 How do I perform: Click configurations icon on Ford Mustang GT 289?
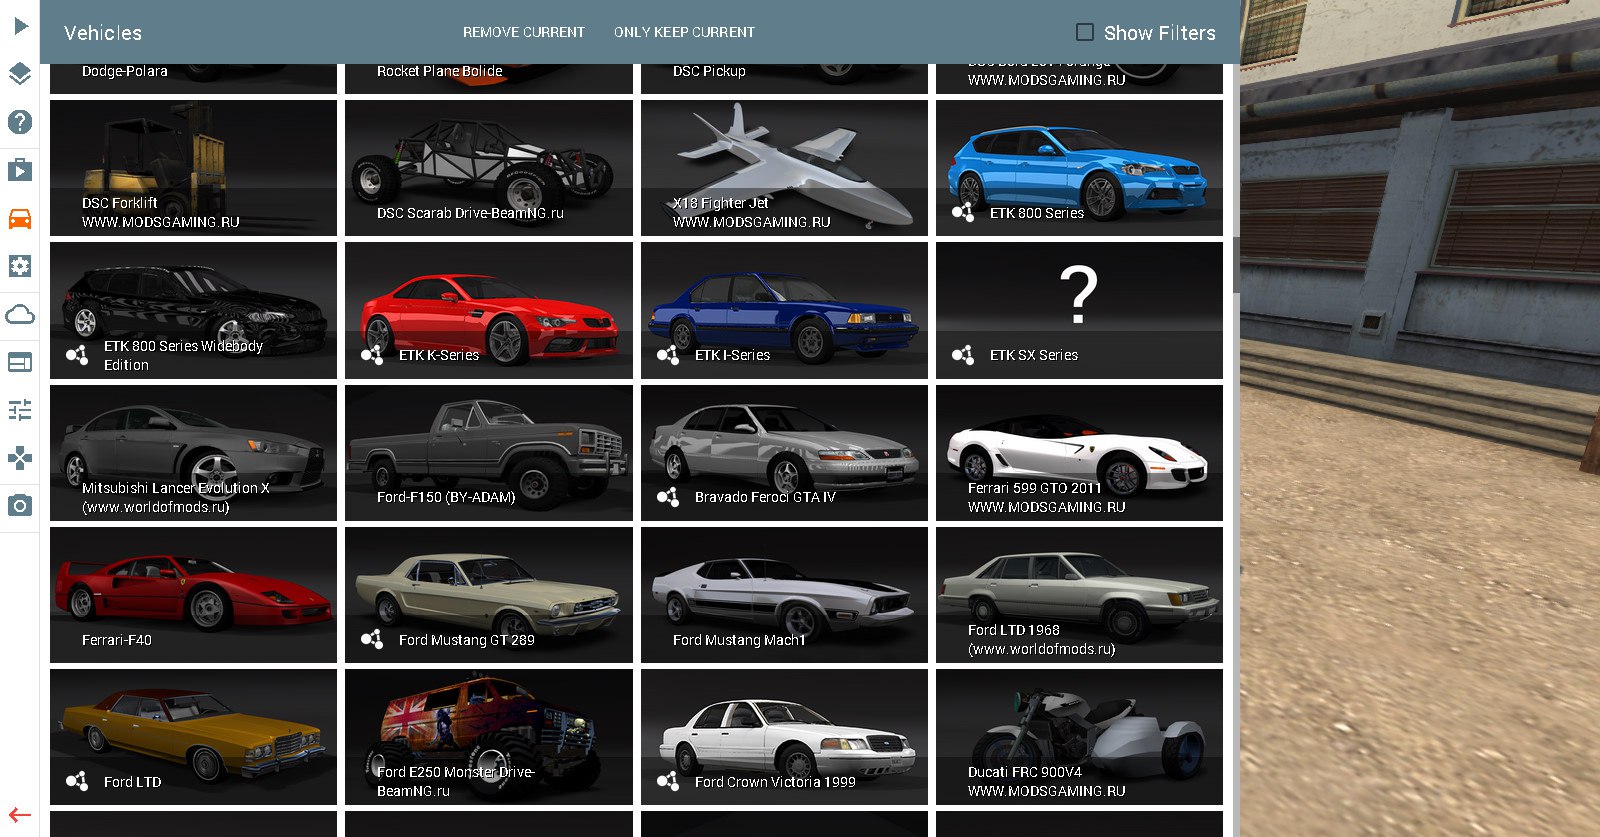372,639
